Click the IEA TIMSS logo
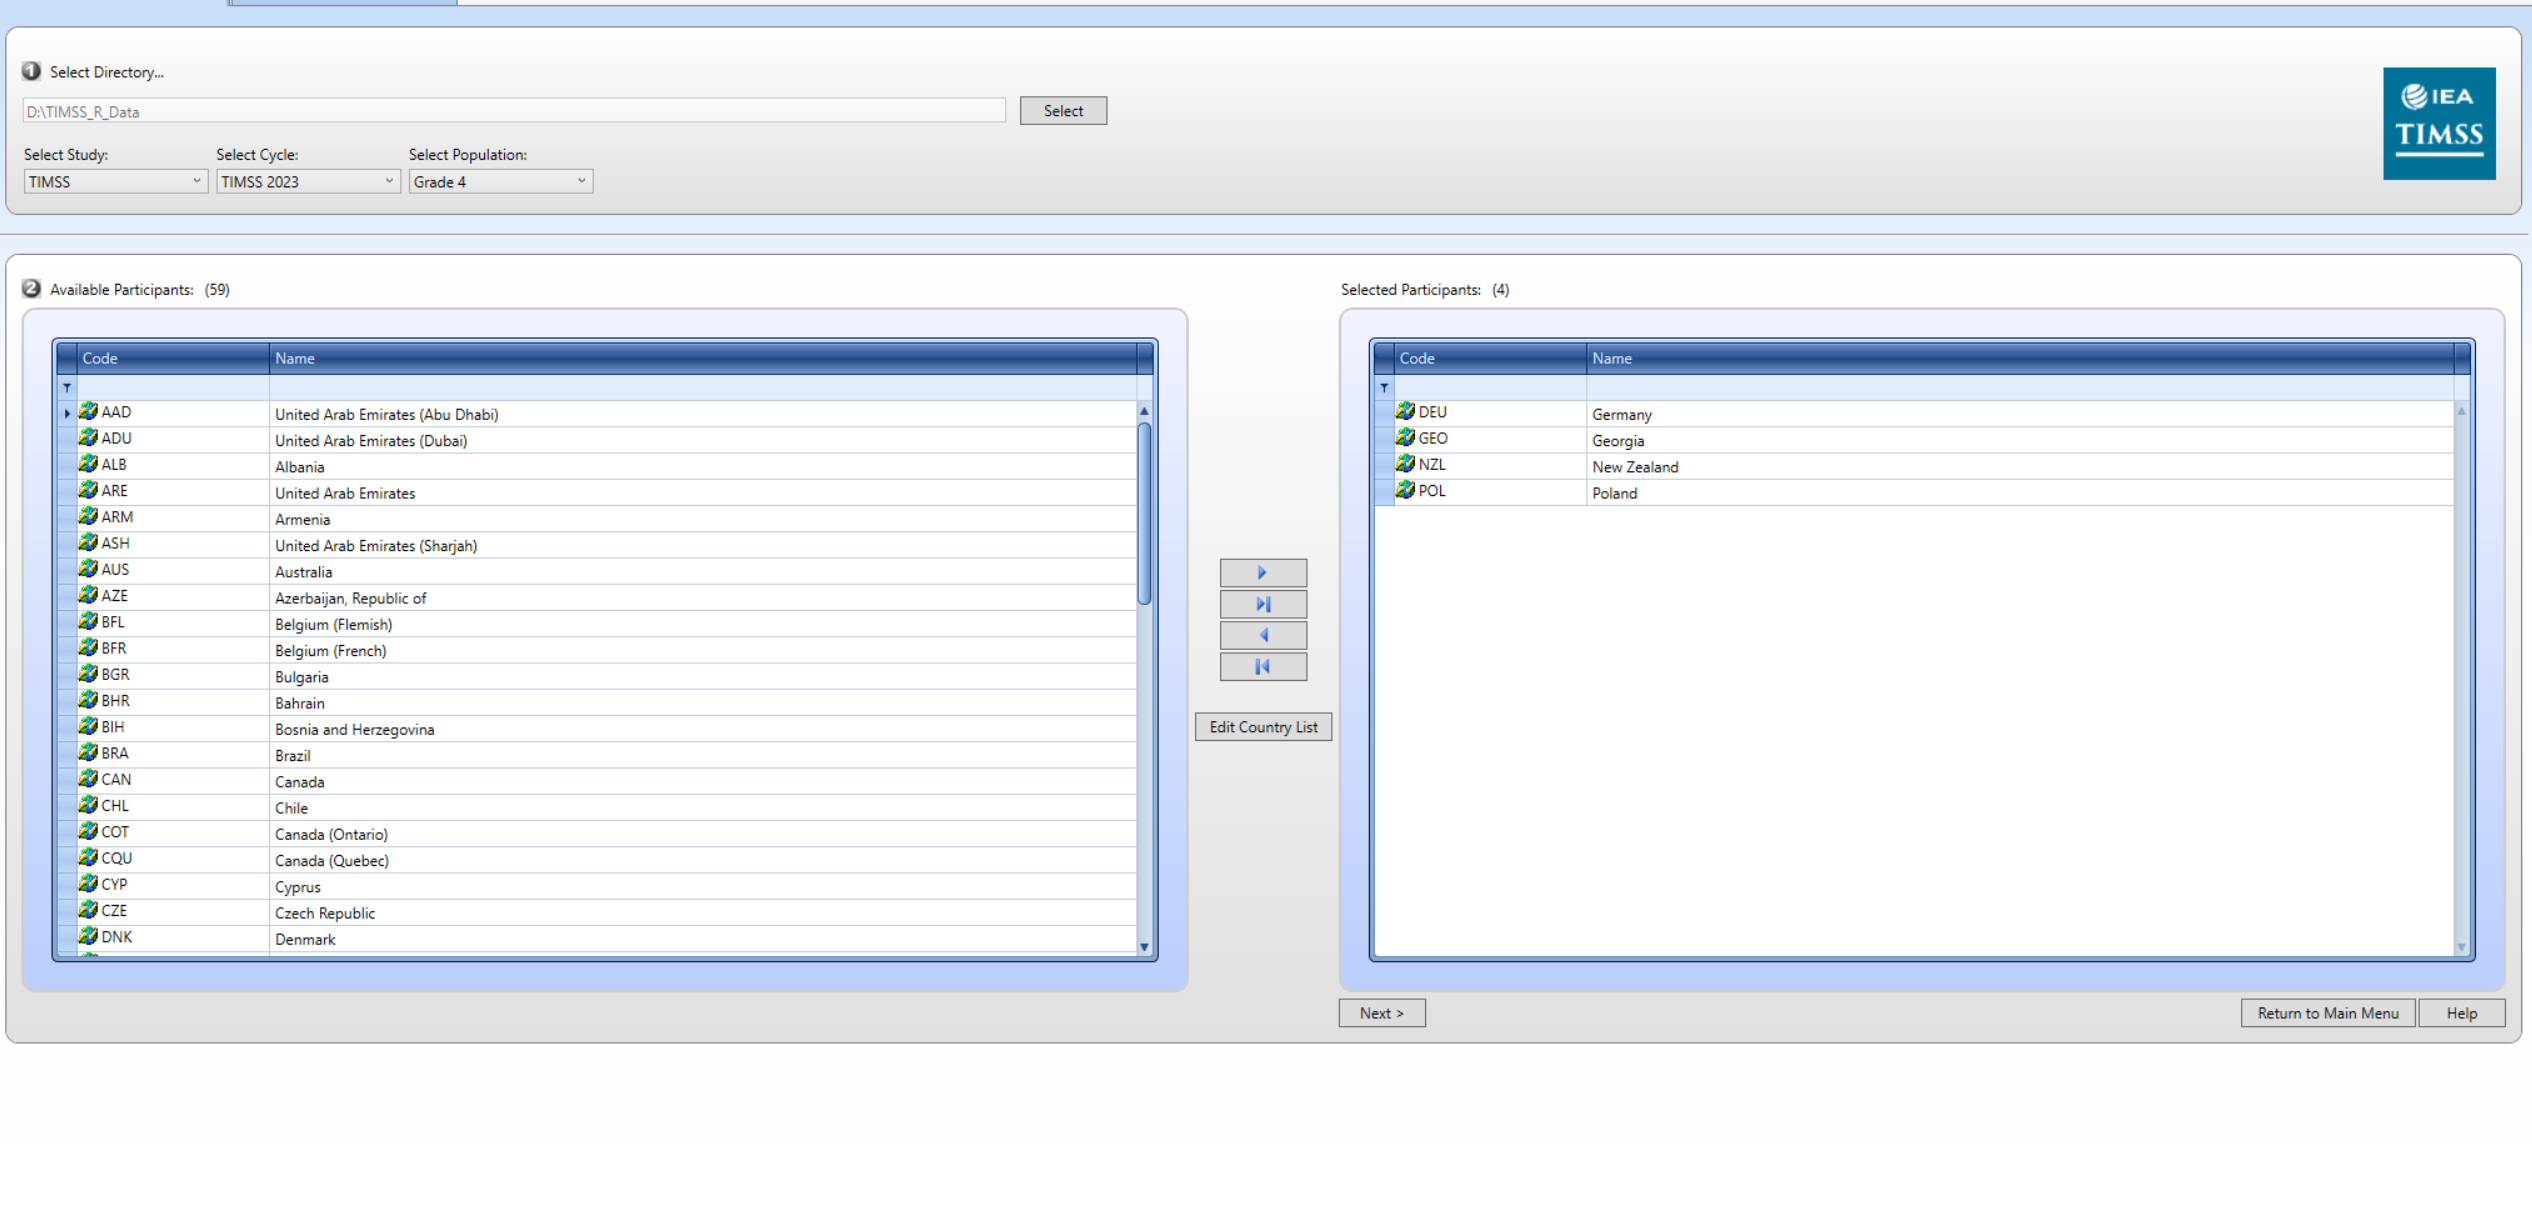This screenshot has width=2532, height=1212. (x=2438, y=123)
